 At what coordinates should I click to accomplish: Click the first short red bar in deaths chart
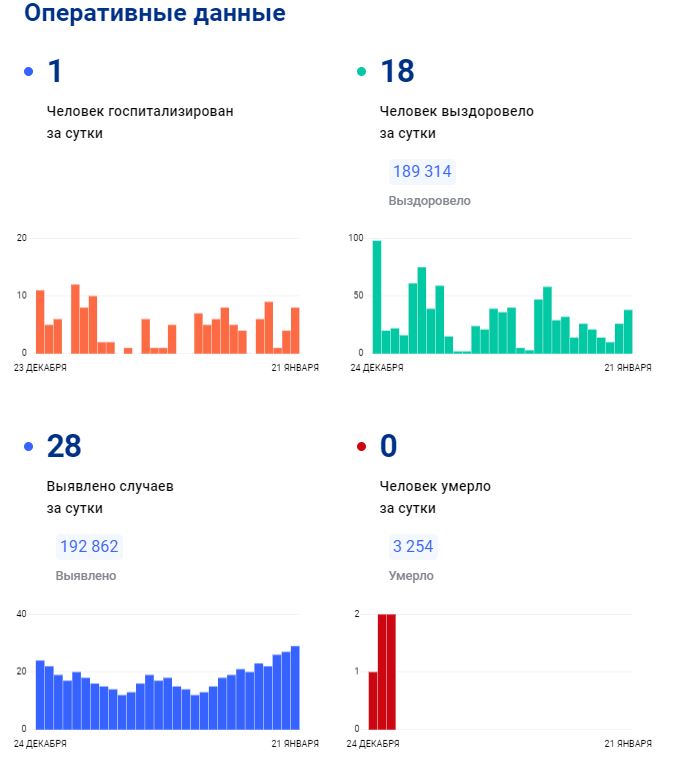click(x=373, y=700)
